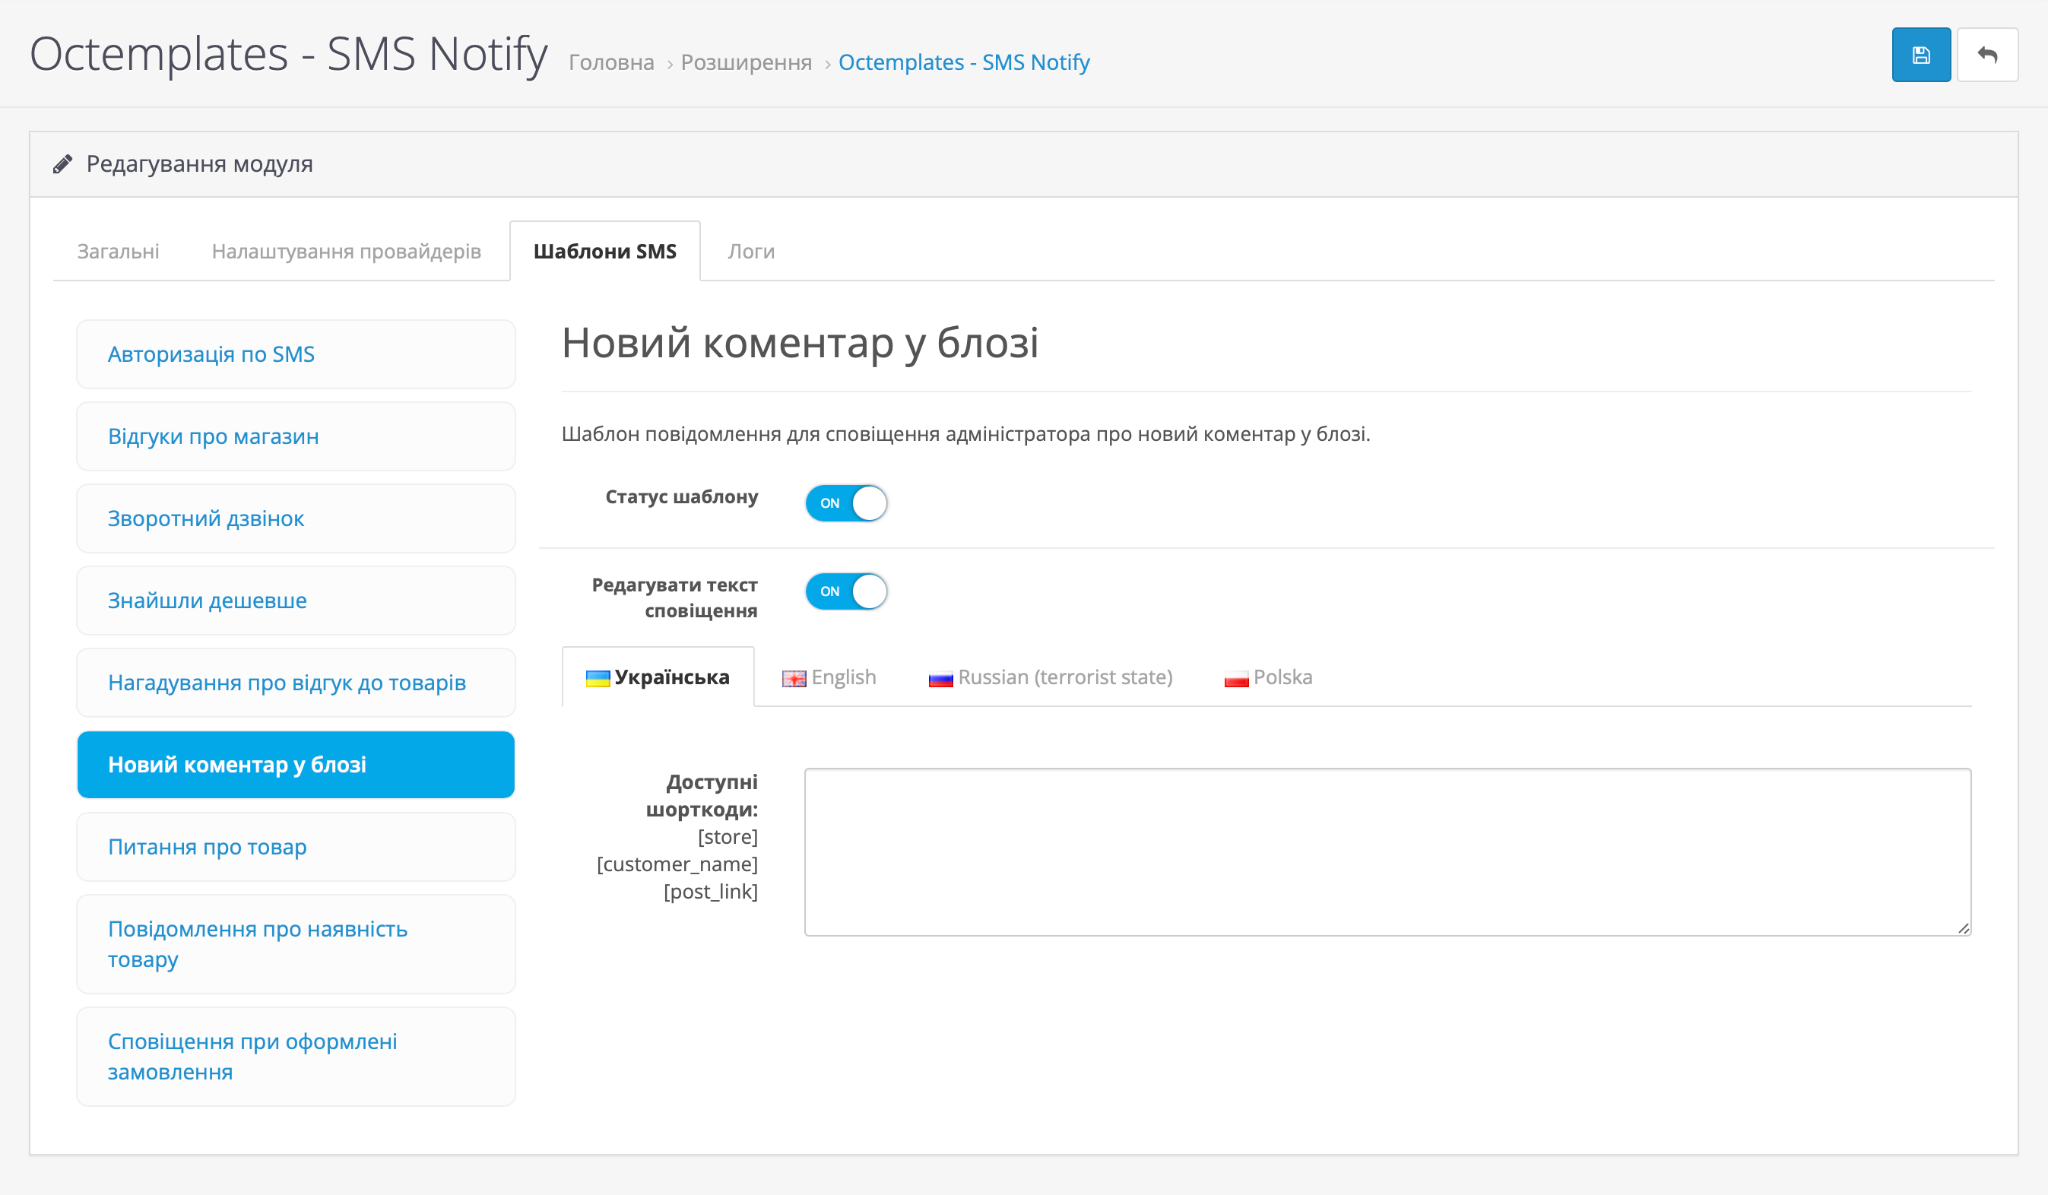Open Сповіщення при оформлені замовлення template
2048x1195 pixels.
tap(296, 1056)
